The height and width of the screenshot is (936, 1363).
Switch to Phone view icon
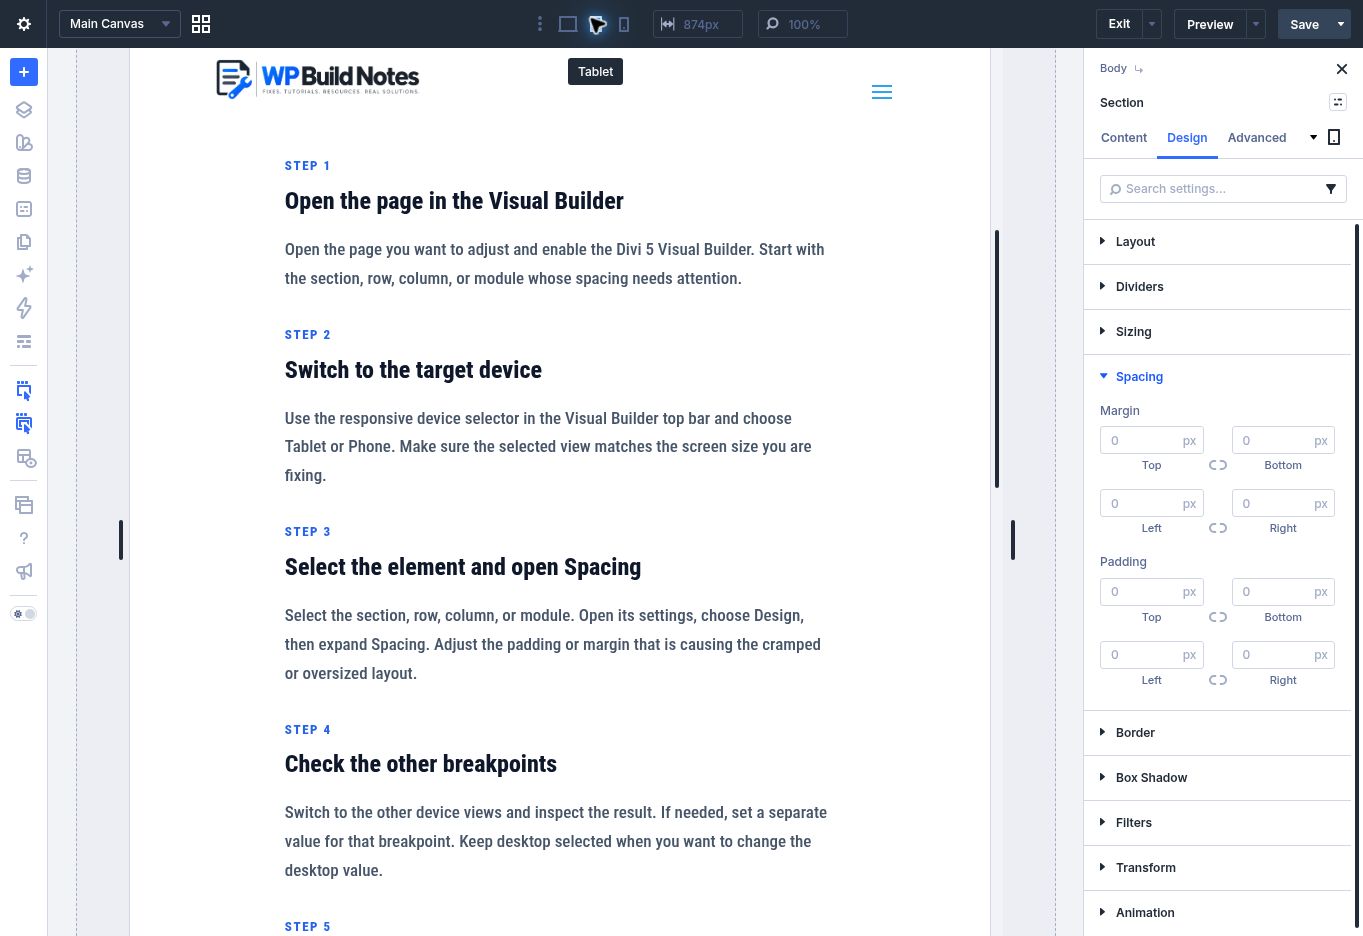(624, 24)
